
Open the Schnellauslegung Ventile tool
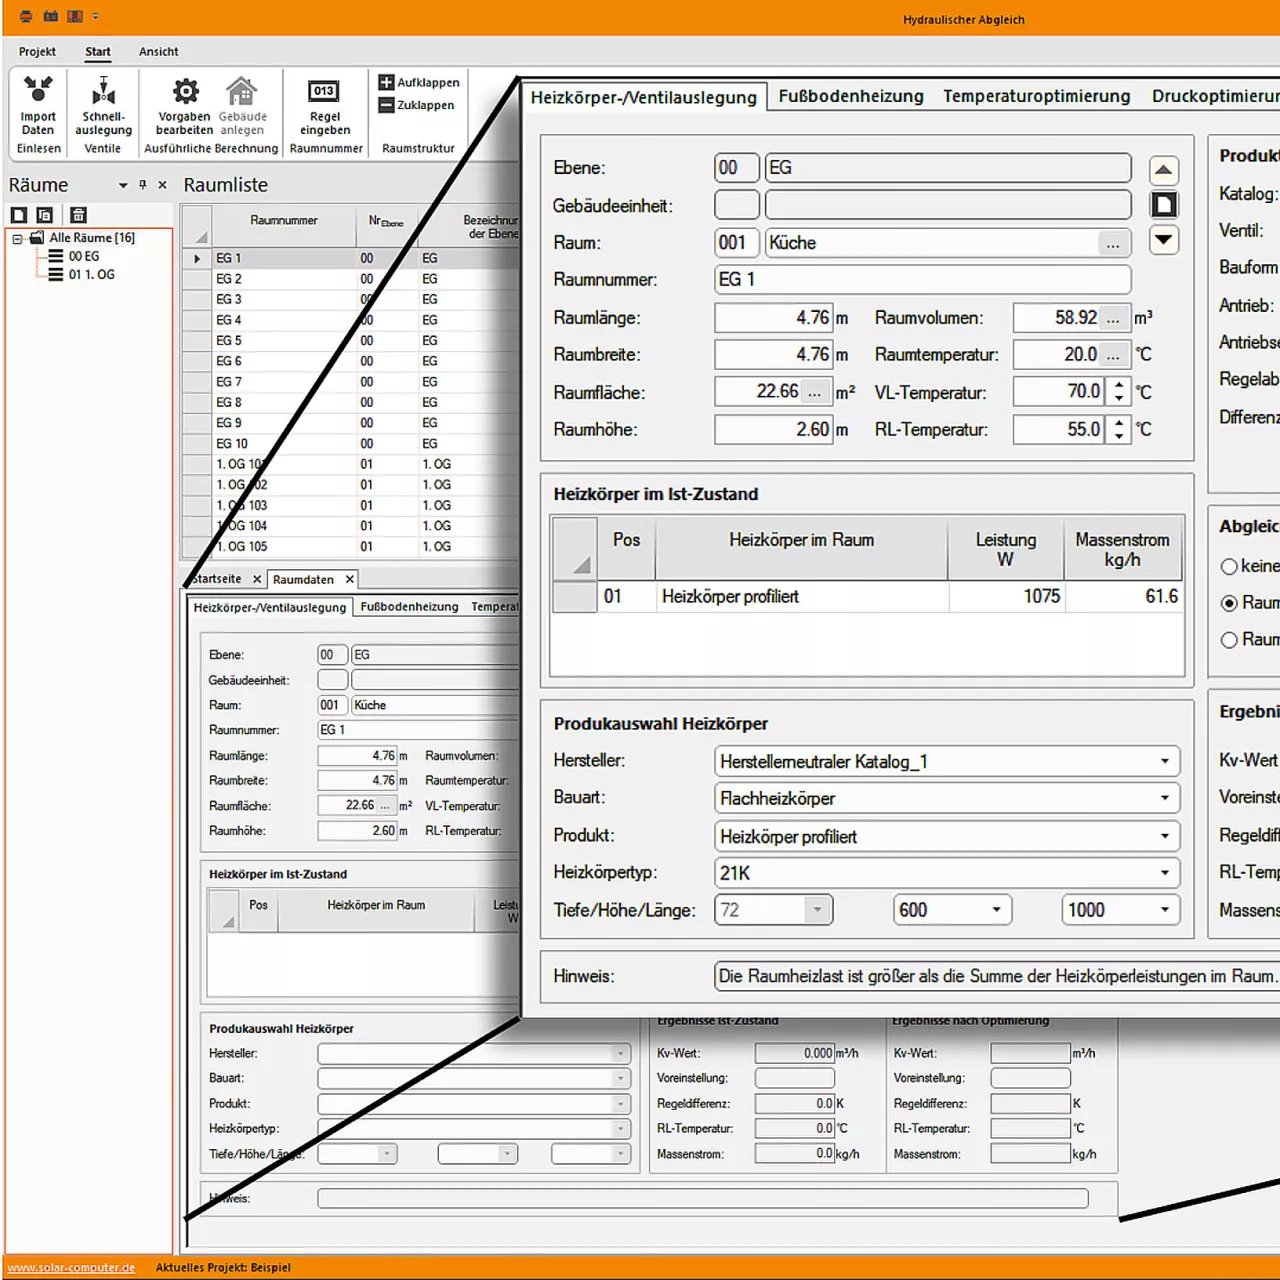point(103,92)
